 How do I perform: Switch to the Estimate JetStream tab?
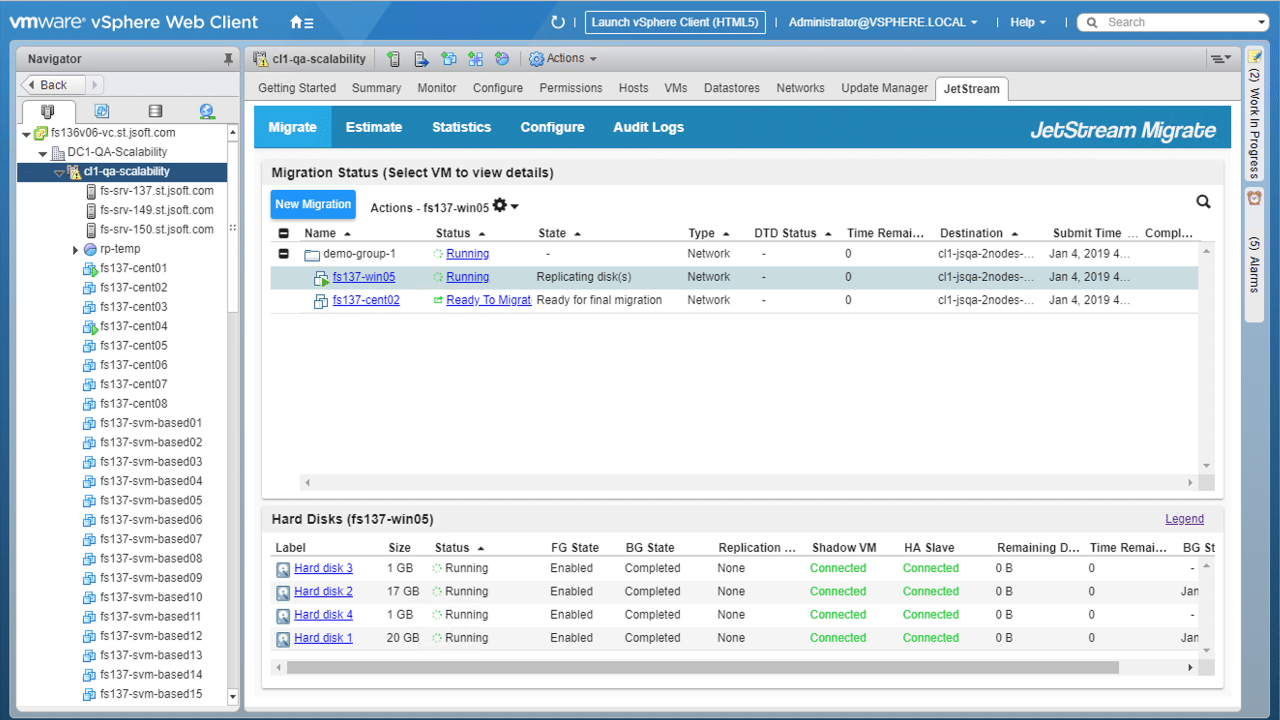374,127
